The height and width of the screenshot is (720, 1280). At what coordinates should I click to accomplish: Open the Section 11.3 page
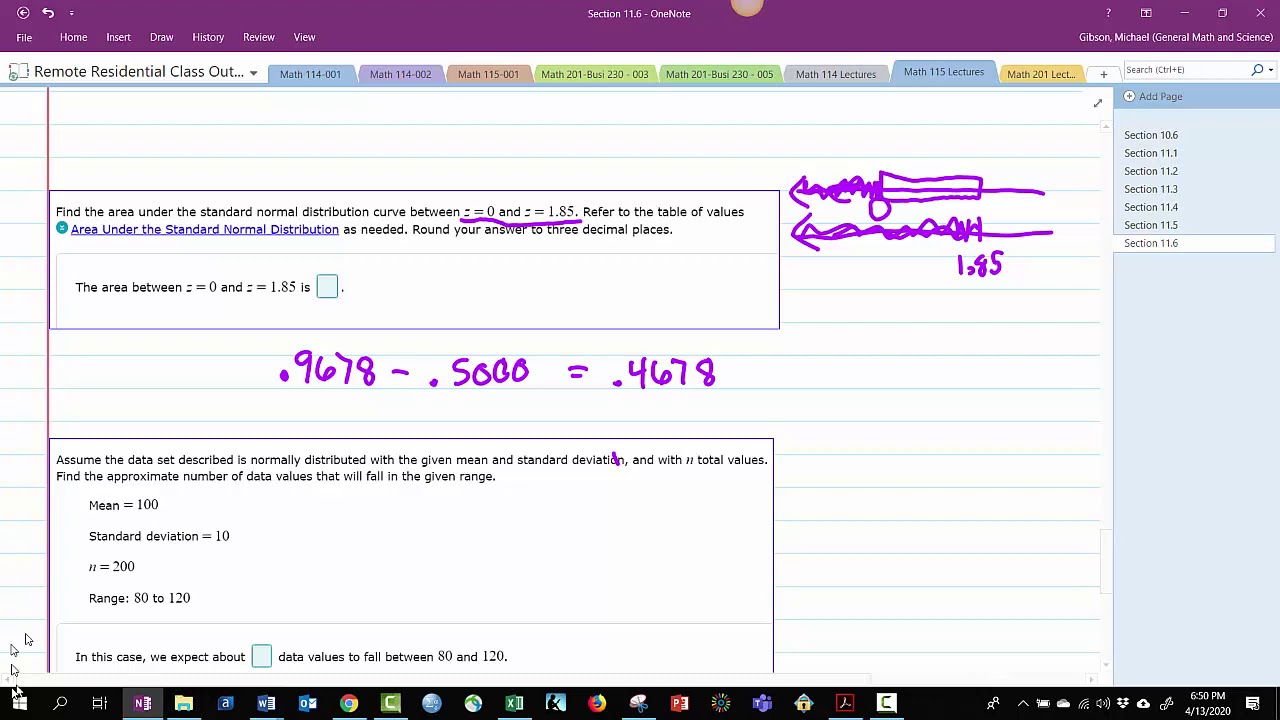1150,189
